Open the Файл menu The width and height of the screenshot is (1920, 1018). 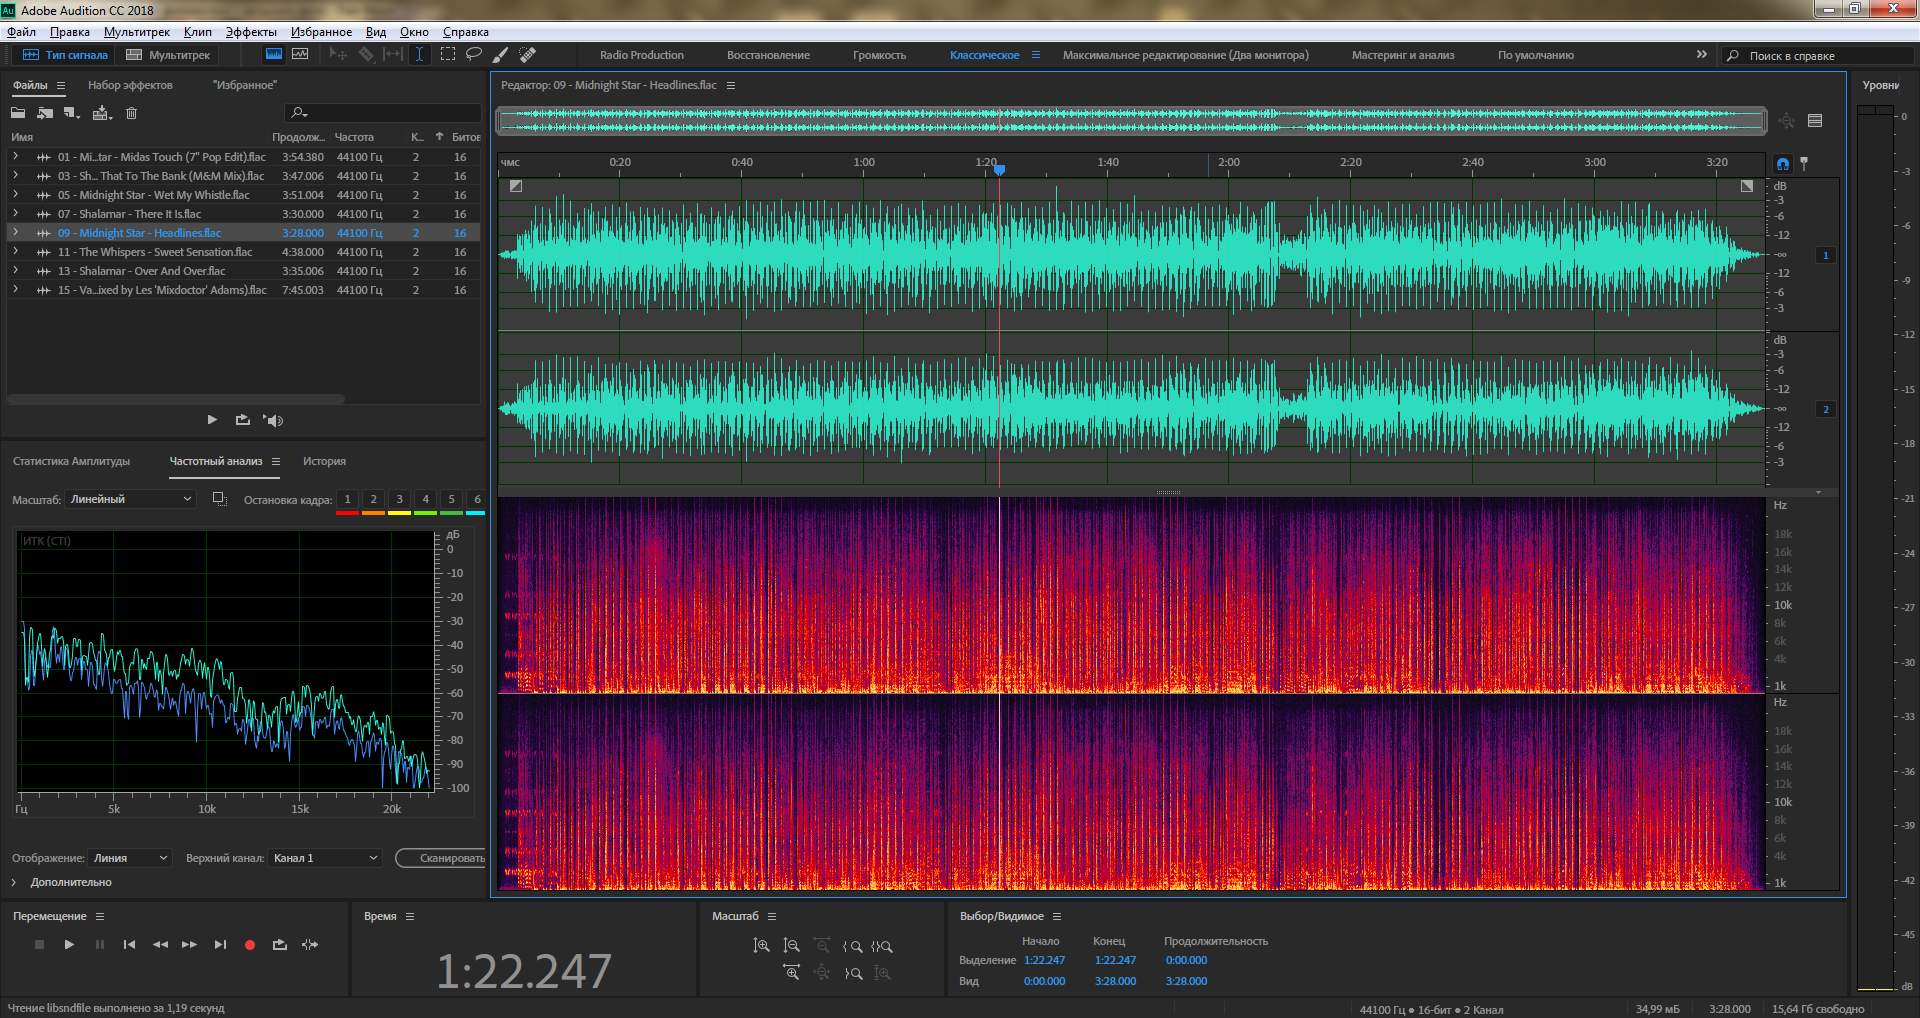21,32
